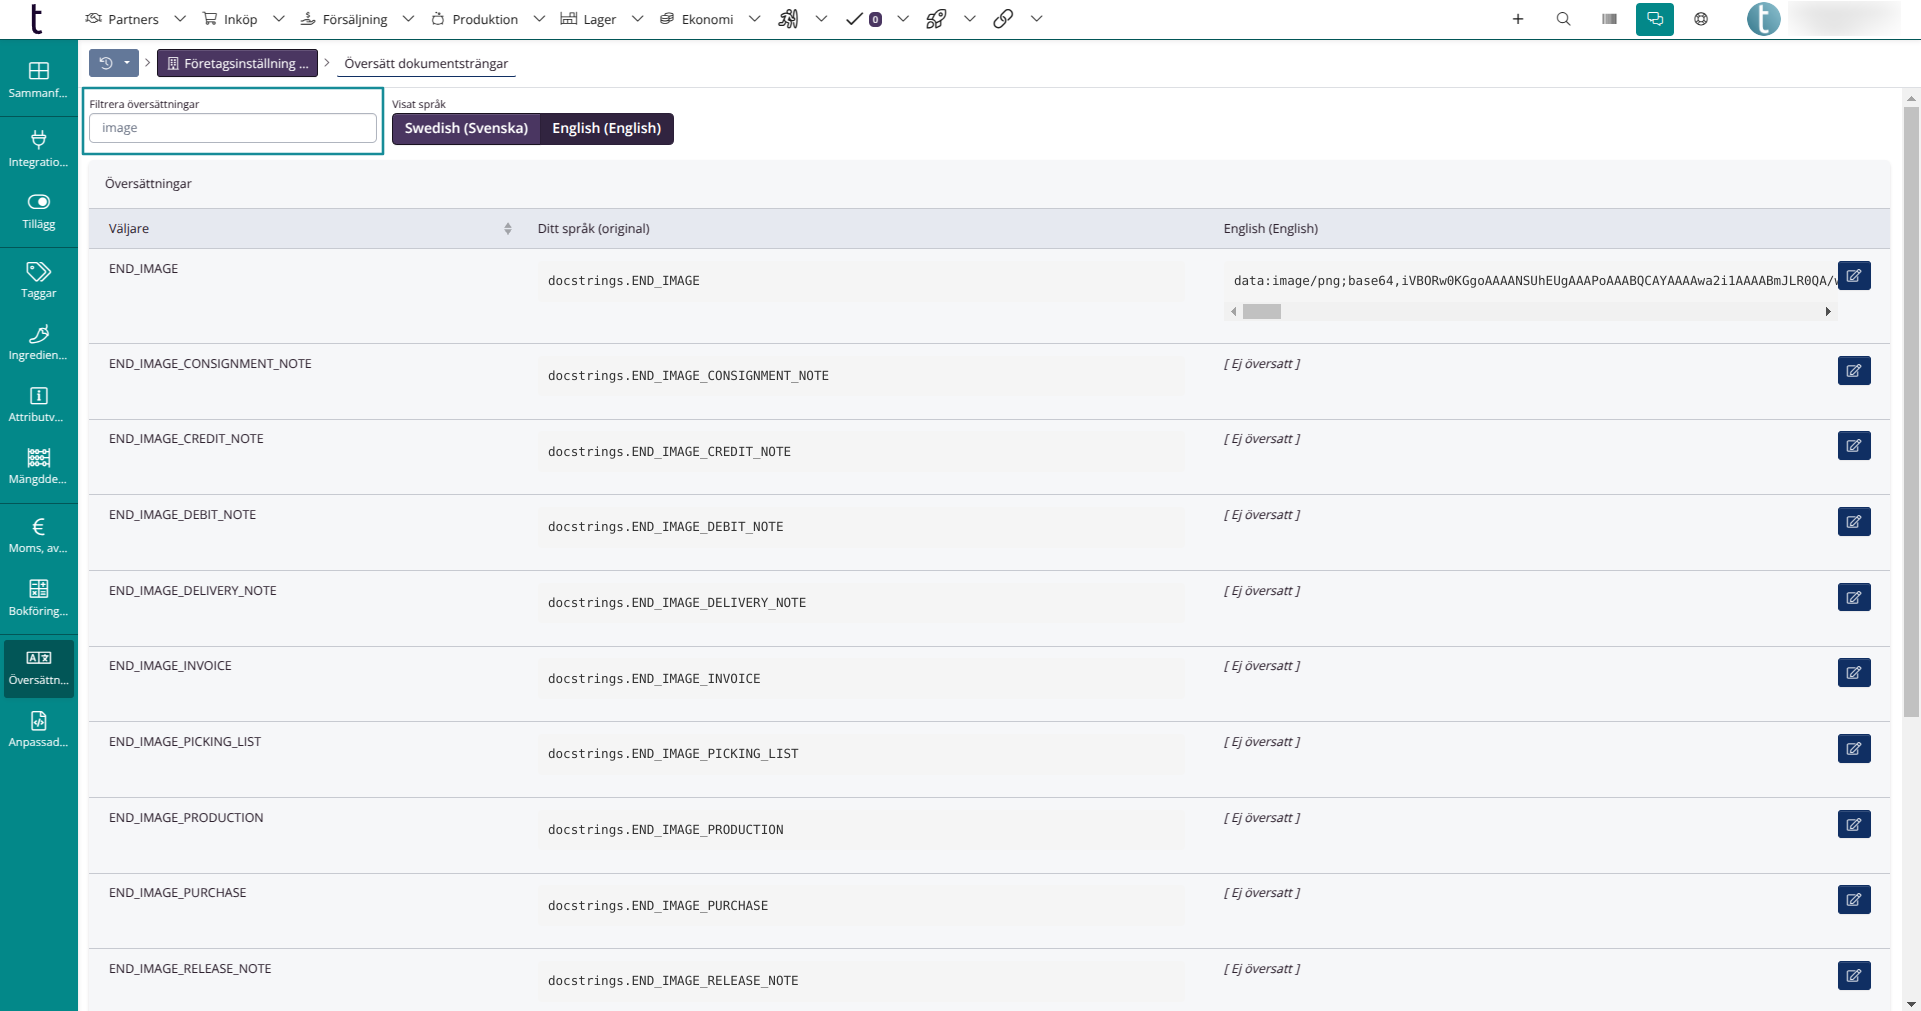Focus the Filtrera översättningar input field

coord(233,128)
